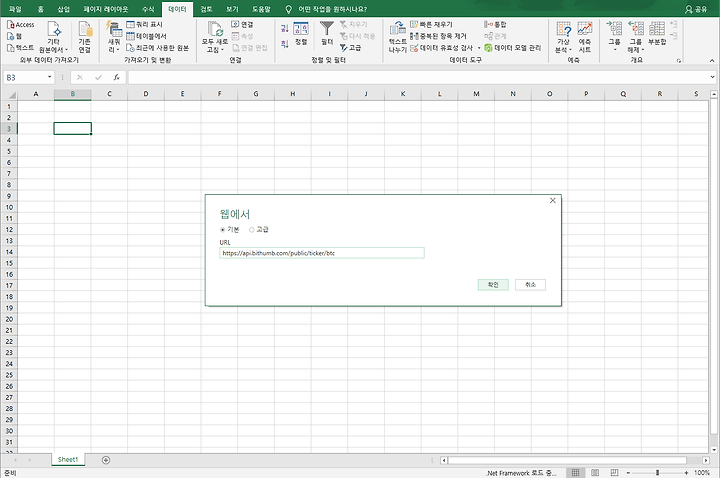
Task: Click 데이터 유효성 검사 data validation
Action: (x=442, y=48)
